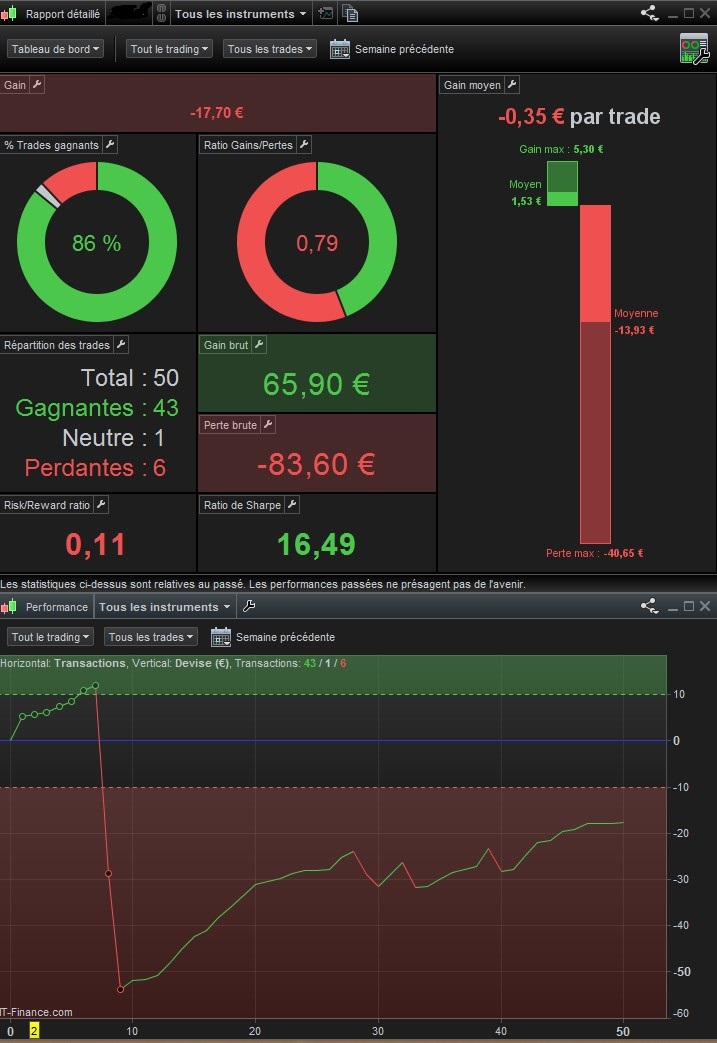Open the Tout le trading dropdown in report
This screenshot has height=1043, width=717.
pyautogui.click(x=169, y=49)
